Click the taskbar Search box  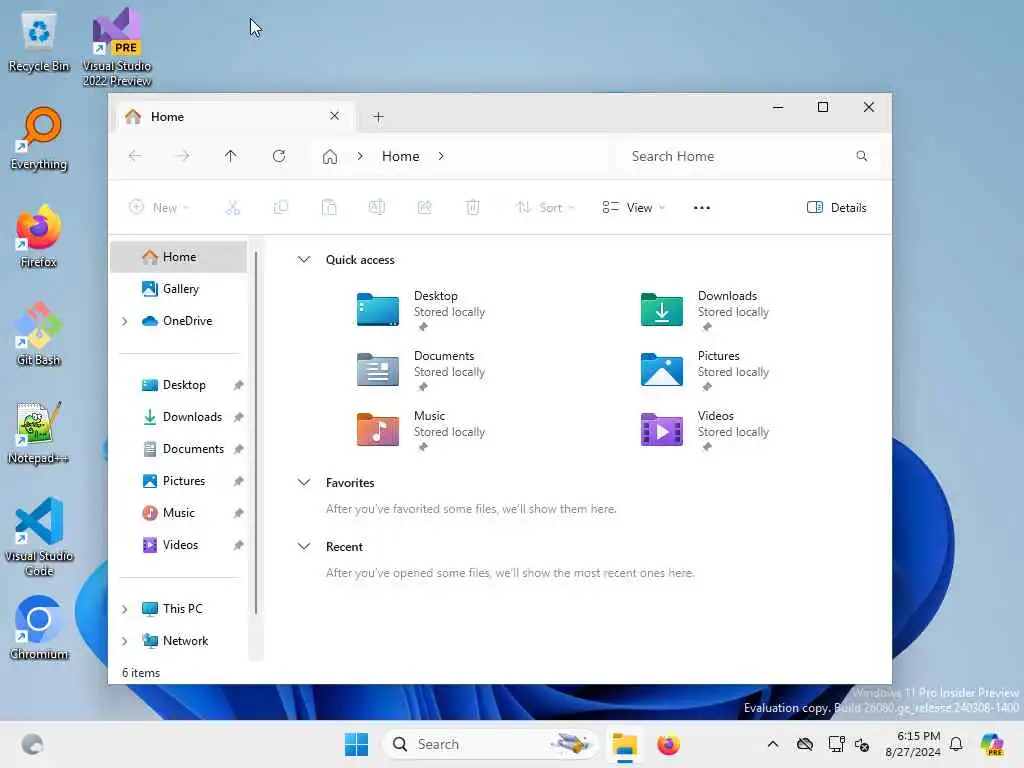(491, 744)
